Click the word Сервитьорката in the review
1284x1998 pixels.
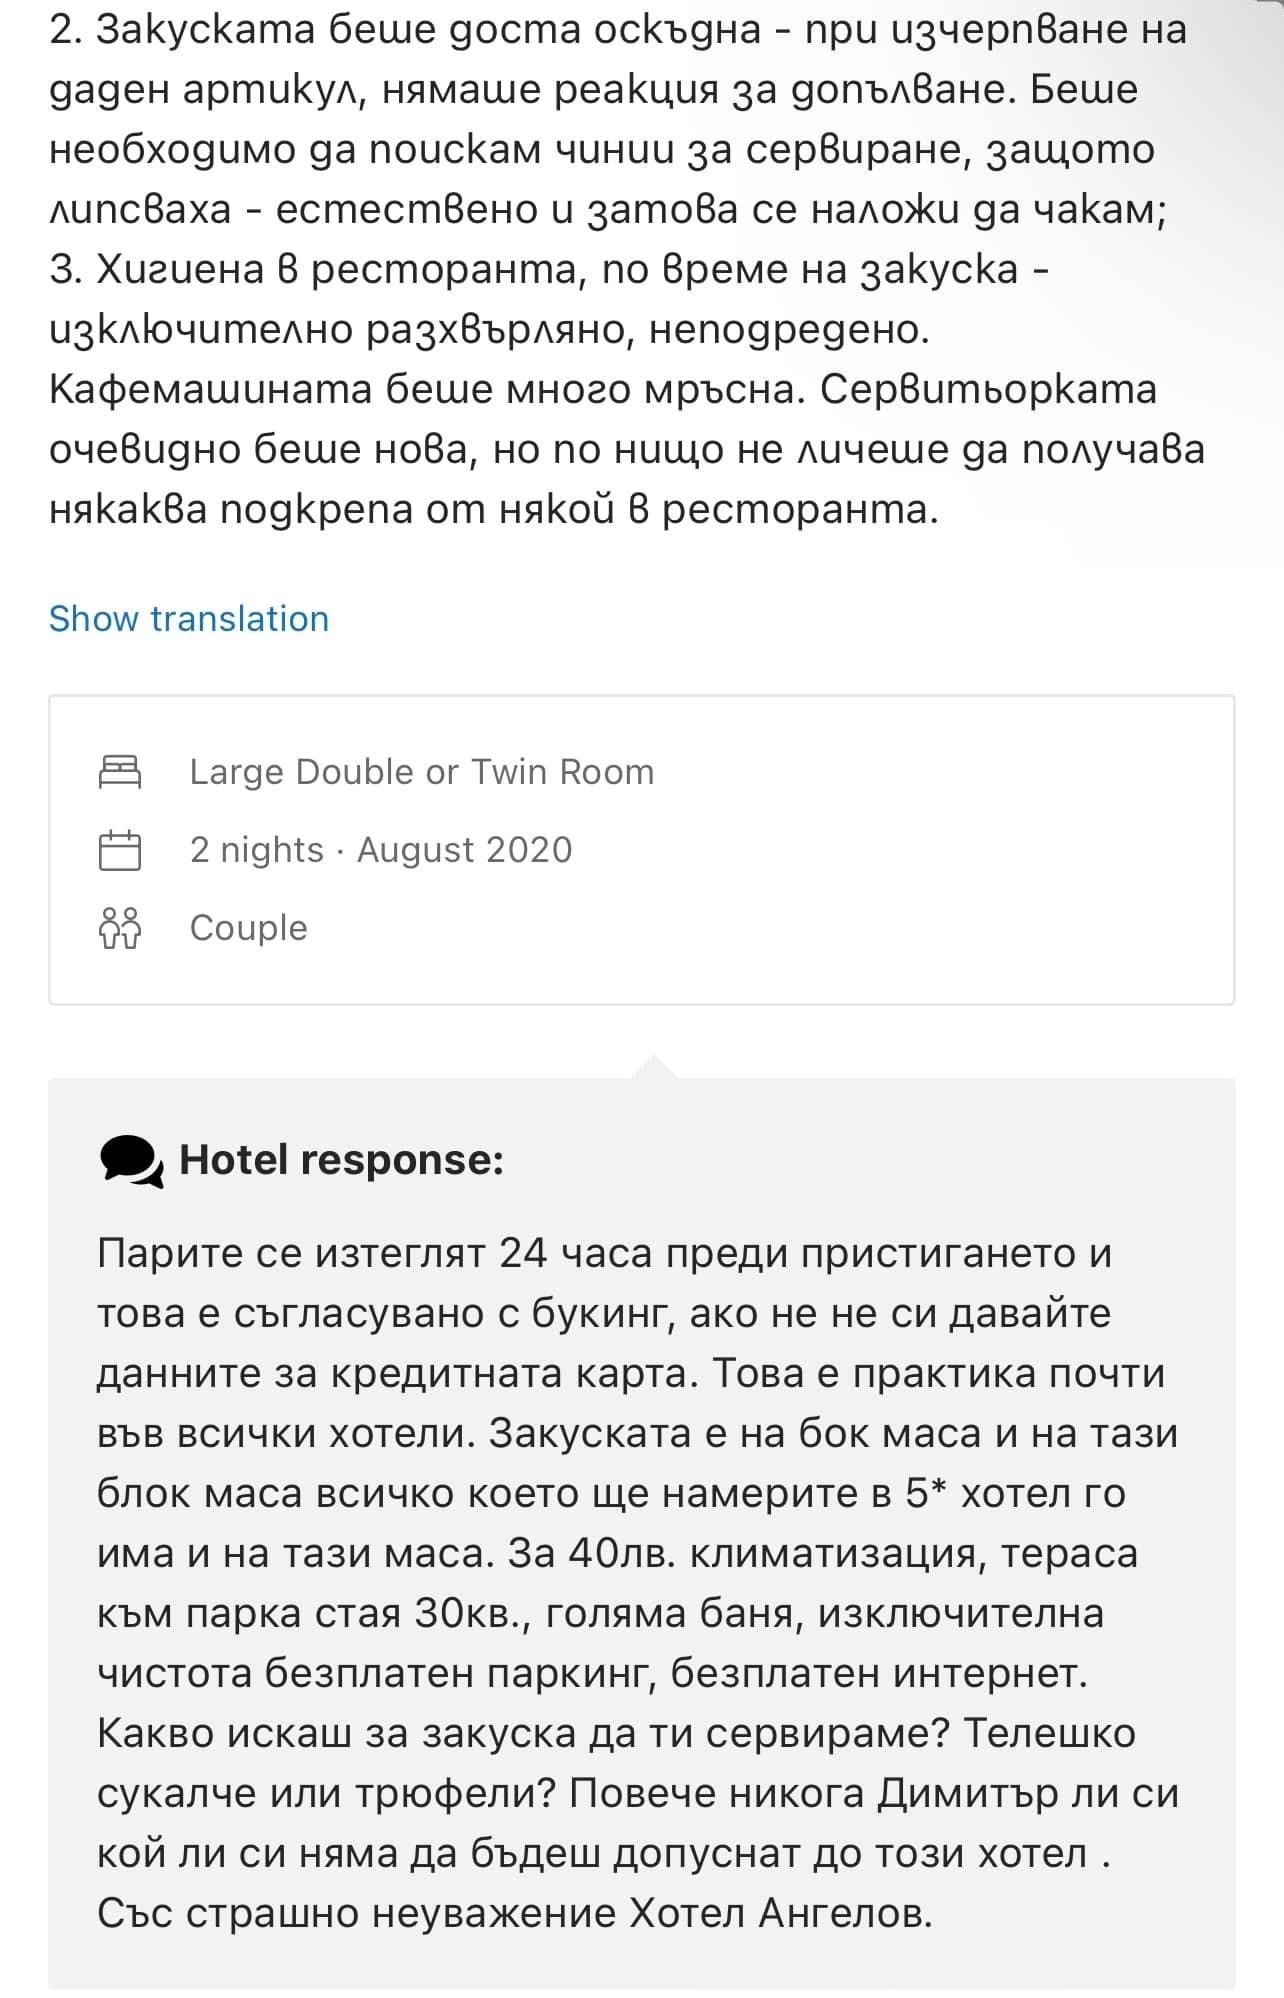[x=988, y=390]
